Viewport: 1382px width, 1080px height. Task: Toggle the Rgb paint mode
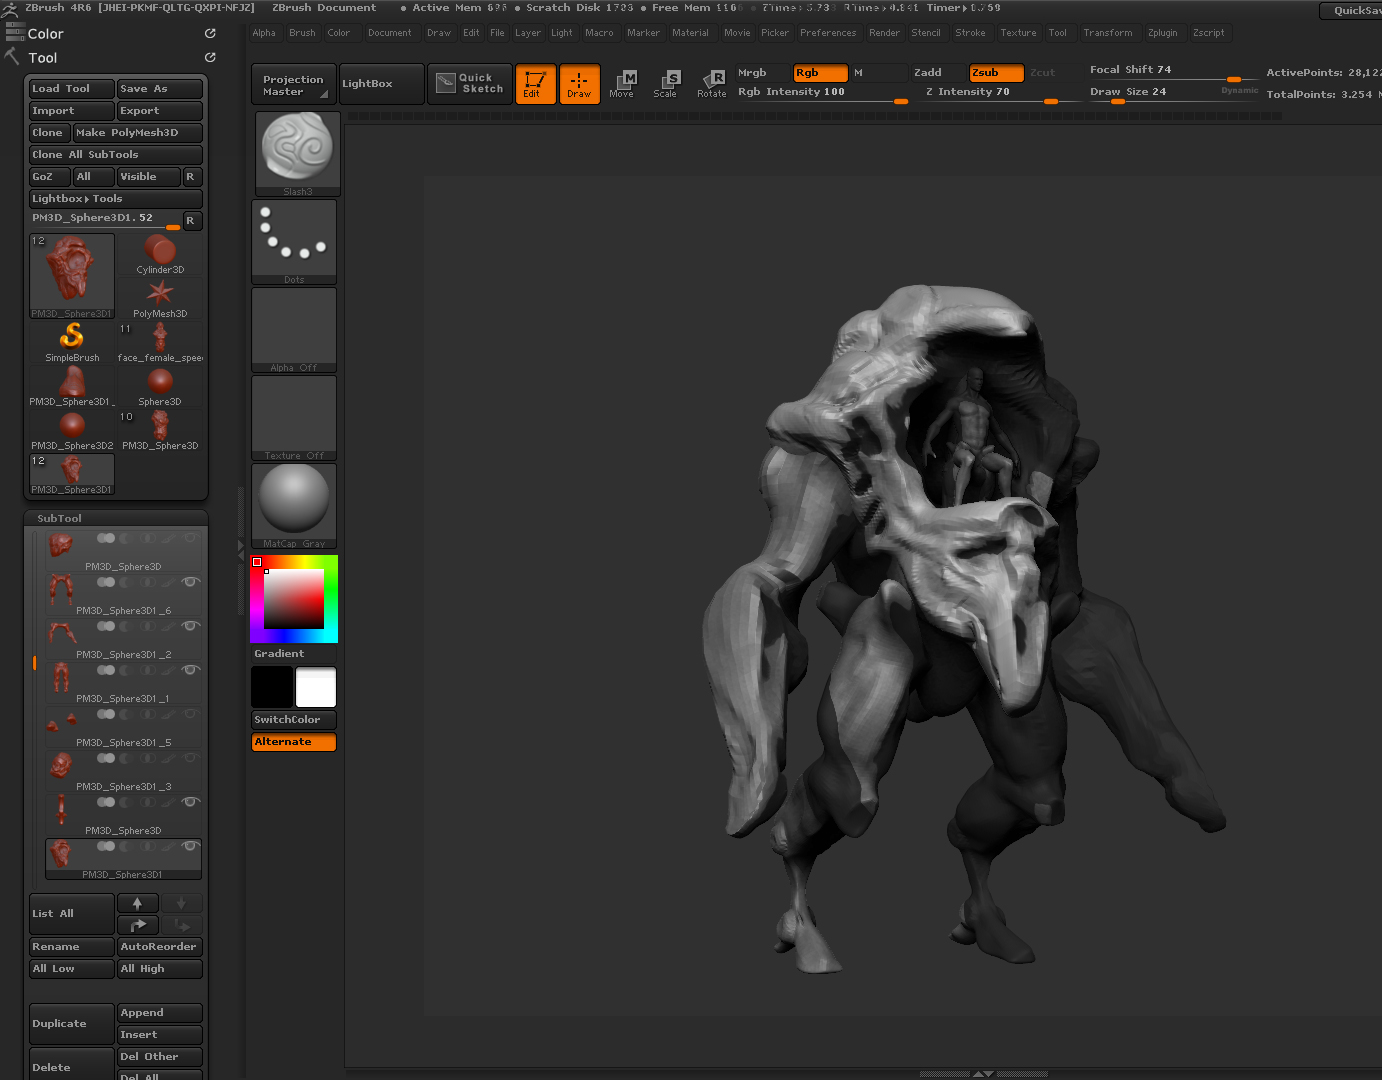click(x=819, y=73)
